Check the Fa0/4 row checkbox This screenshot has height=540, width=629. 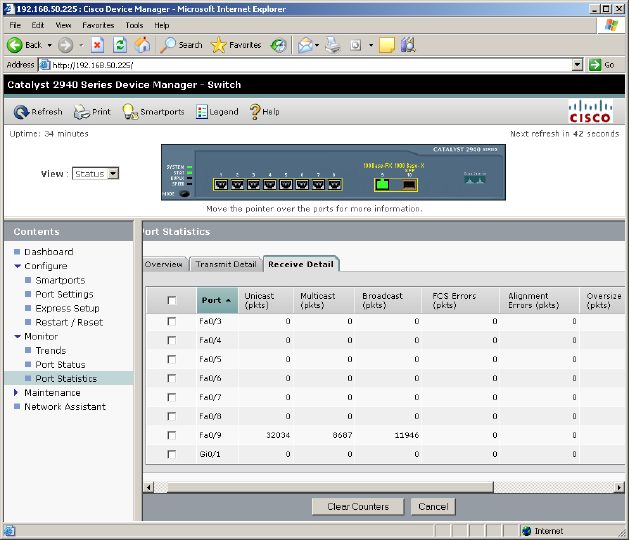point(172,340)
